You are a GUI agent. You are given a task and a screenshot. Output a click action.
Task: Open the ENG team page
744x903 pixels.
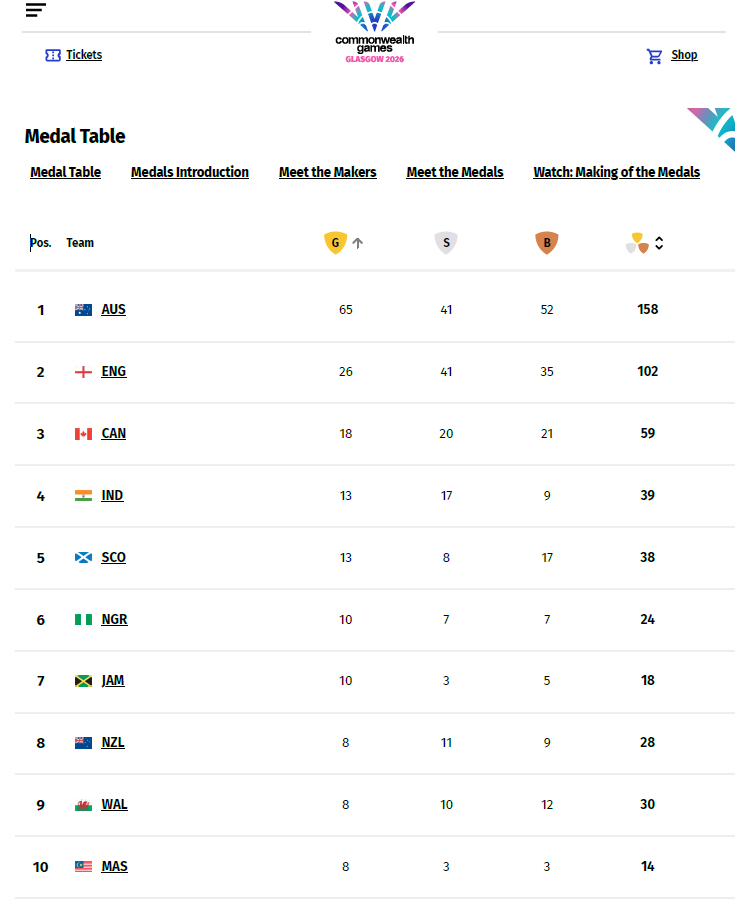click(x=113, y=371)
